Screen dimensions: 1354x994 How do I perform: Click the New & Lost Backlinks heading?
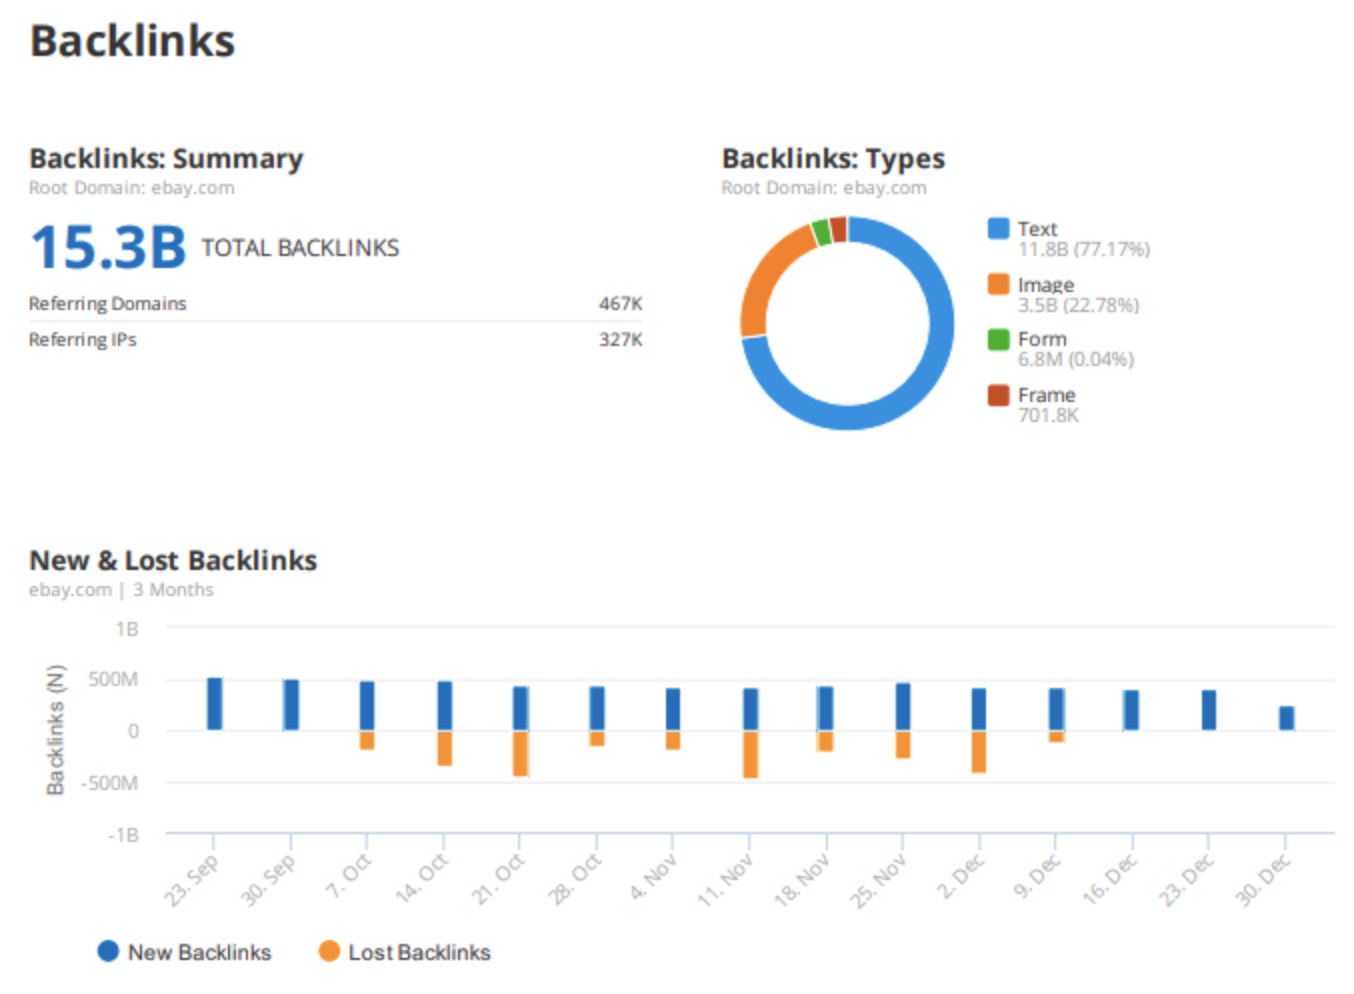(173, 560)
